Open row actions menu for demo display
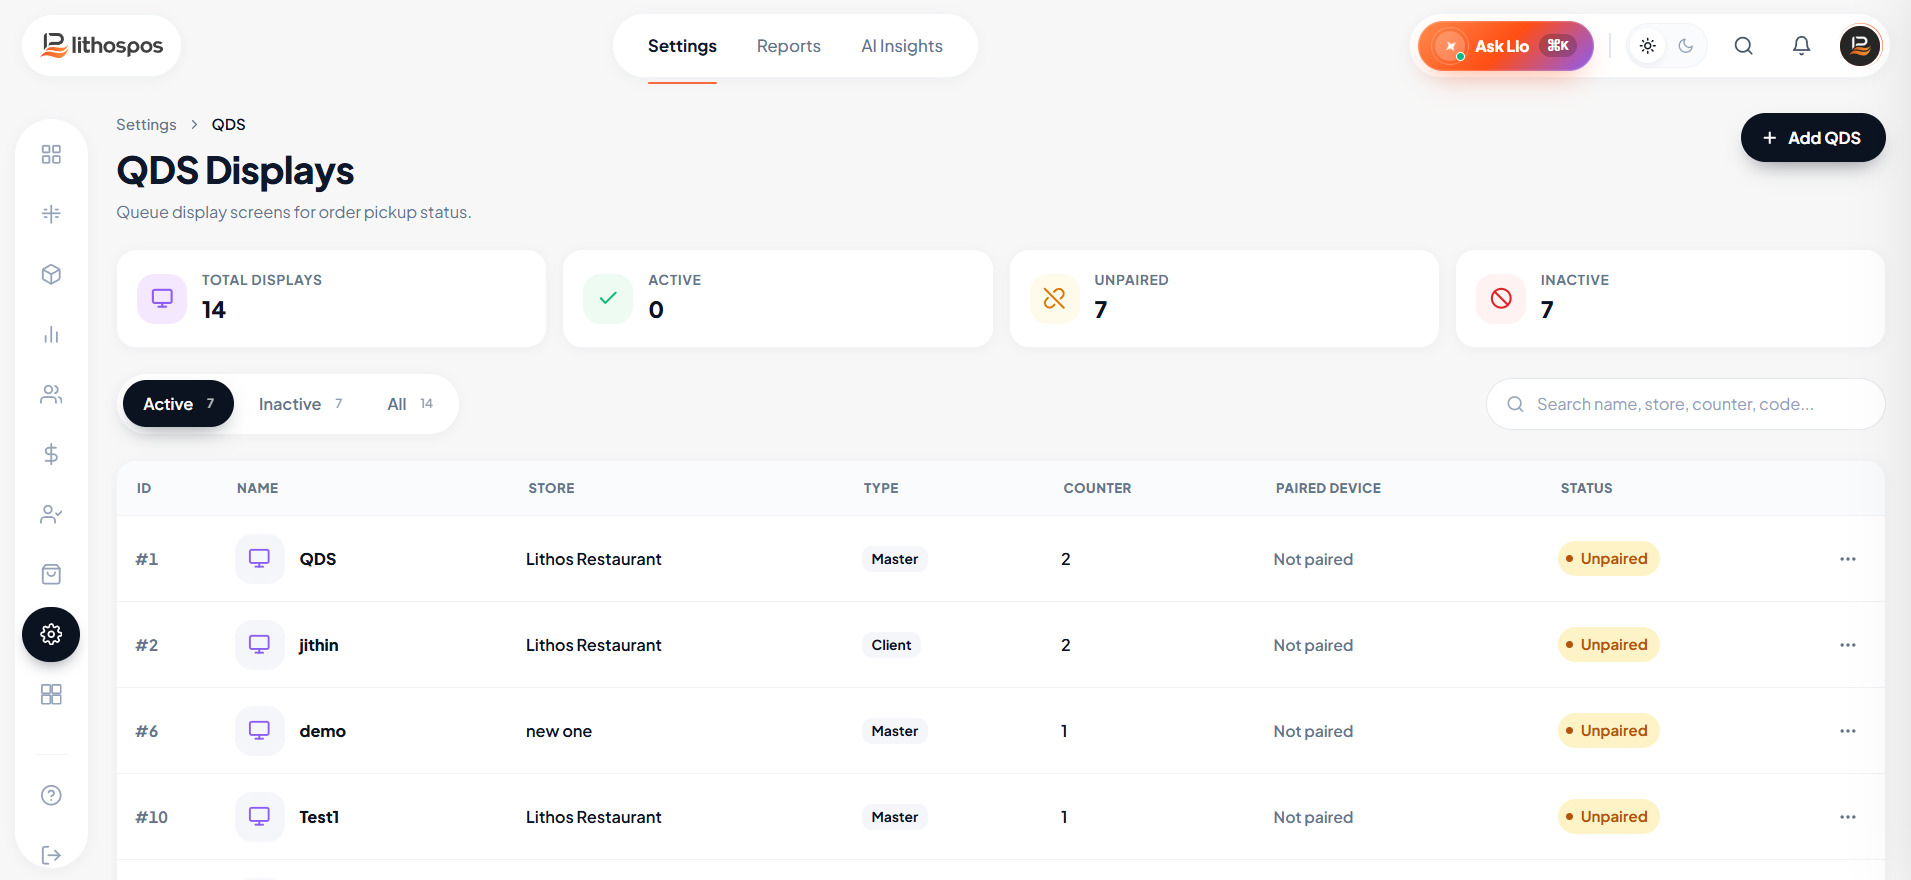The width and height of the screenshot is (1911, 880). coord(1847,731)
